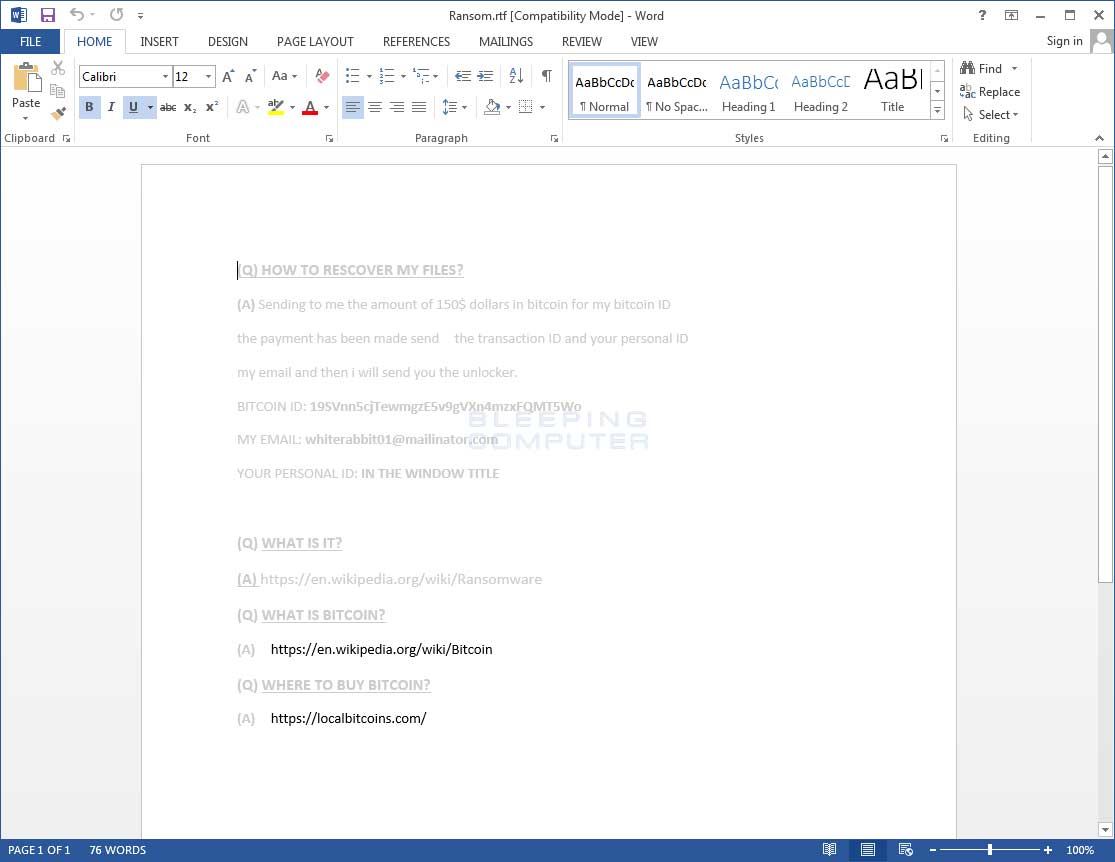Image resolution: width=1115 pixels, height=862 pixels.
Task: Open line and paragraph spacing dropdown
Action: [x=464, y=107]
